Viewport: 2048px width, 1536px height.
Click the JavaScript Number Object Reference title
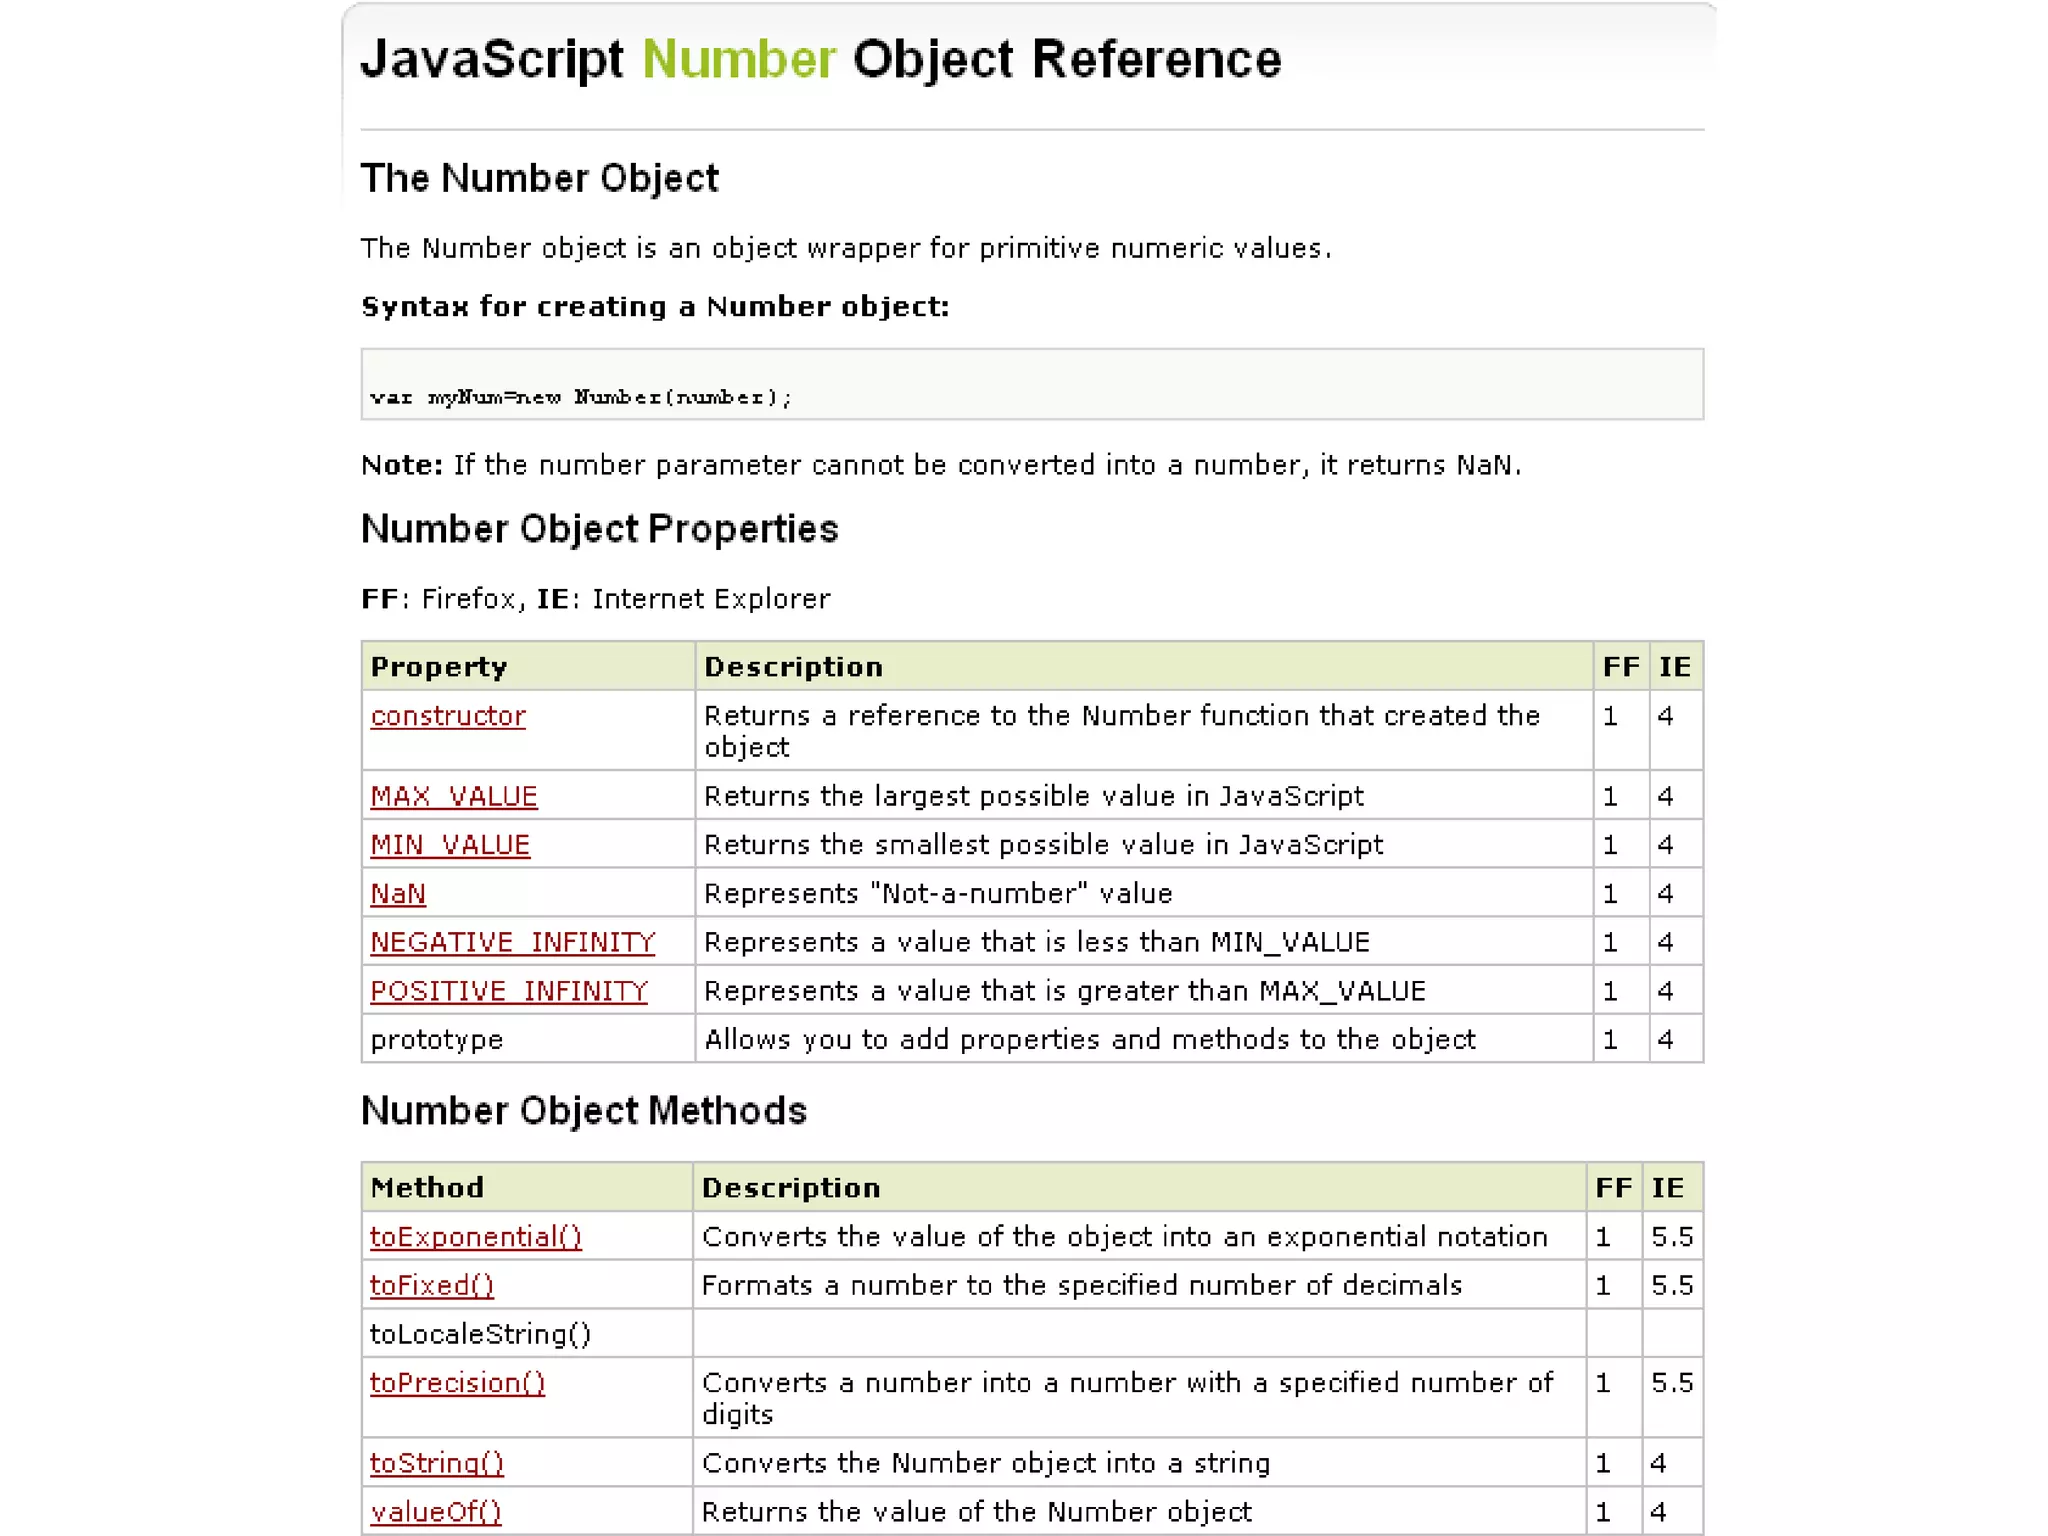820,59
